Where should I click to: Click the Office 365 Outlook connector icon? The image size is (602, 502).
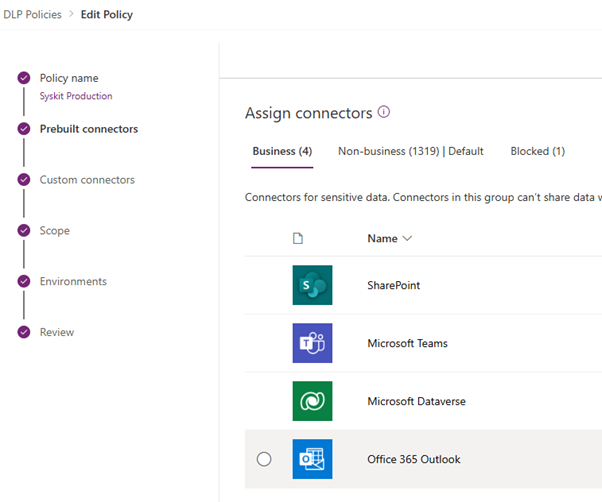pos(312,459)
